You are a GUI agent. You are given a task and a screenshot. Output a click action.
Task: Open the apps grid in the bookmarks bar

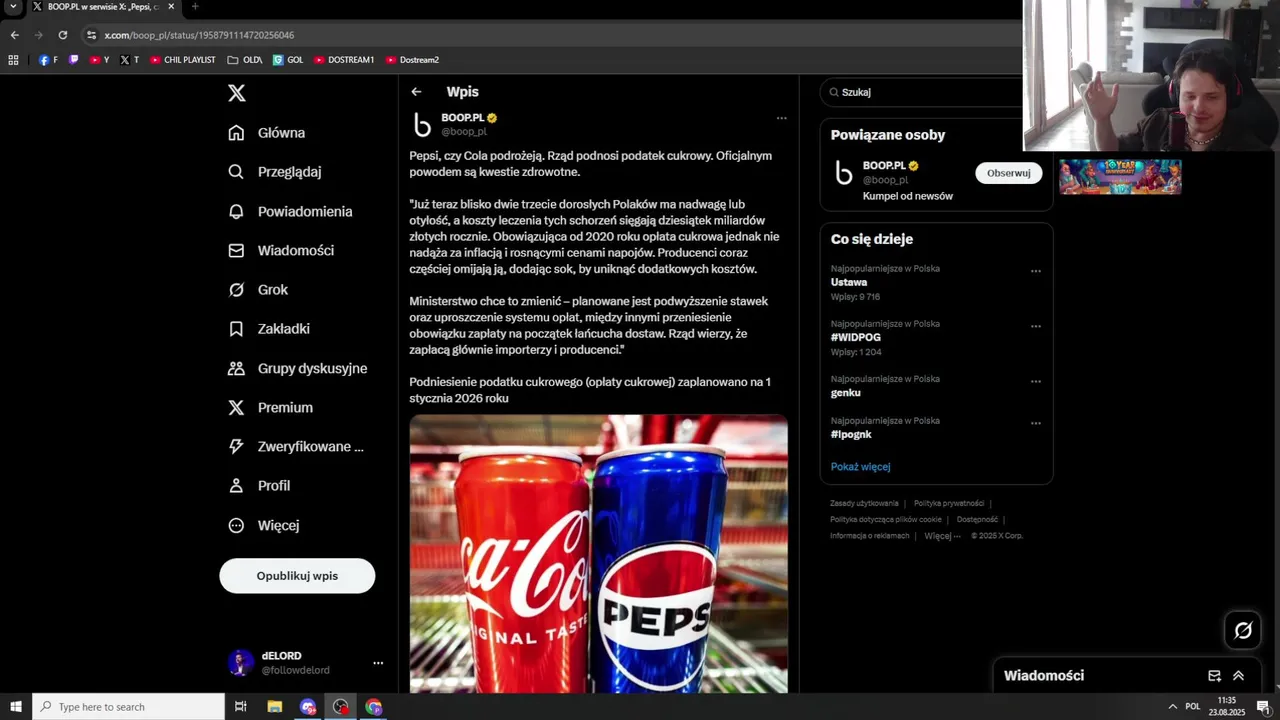pyautogui.click(x=13, y=60)
